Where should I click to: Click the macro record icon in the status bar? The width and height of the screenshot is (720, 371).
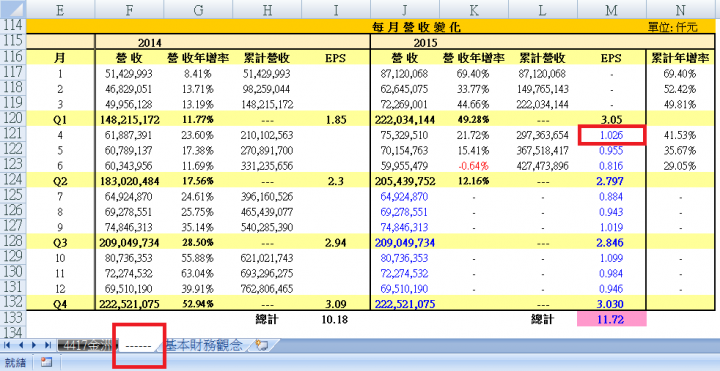coord(47,362)
